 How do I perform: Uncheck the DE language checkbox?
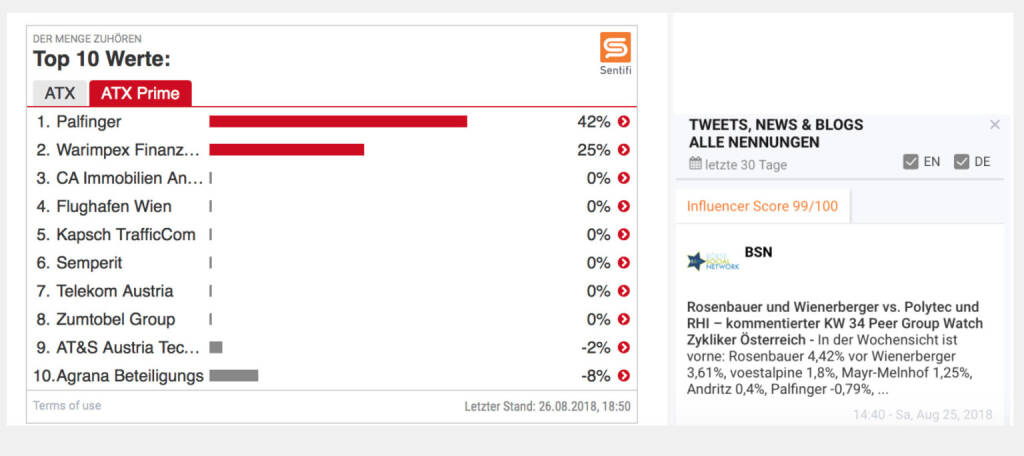click(961, 162)
